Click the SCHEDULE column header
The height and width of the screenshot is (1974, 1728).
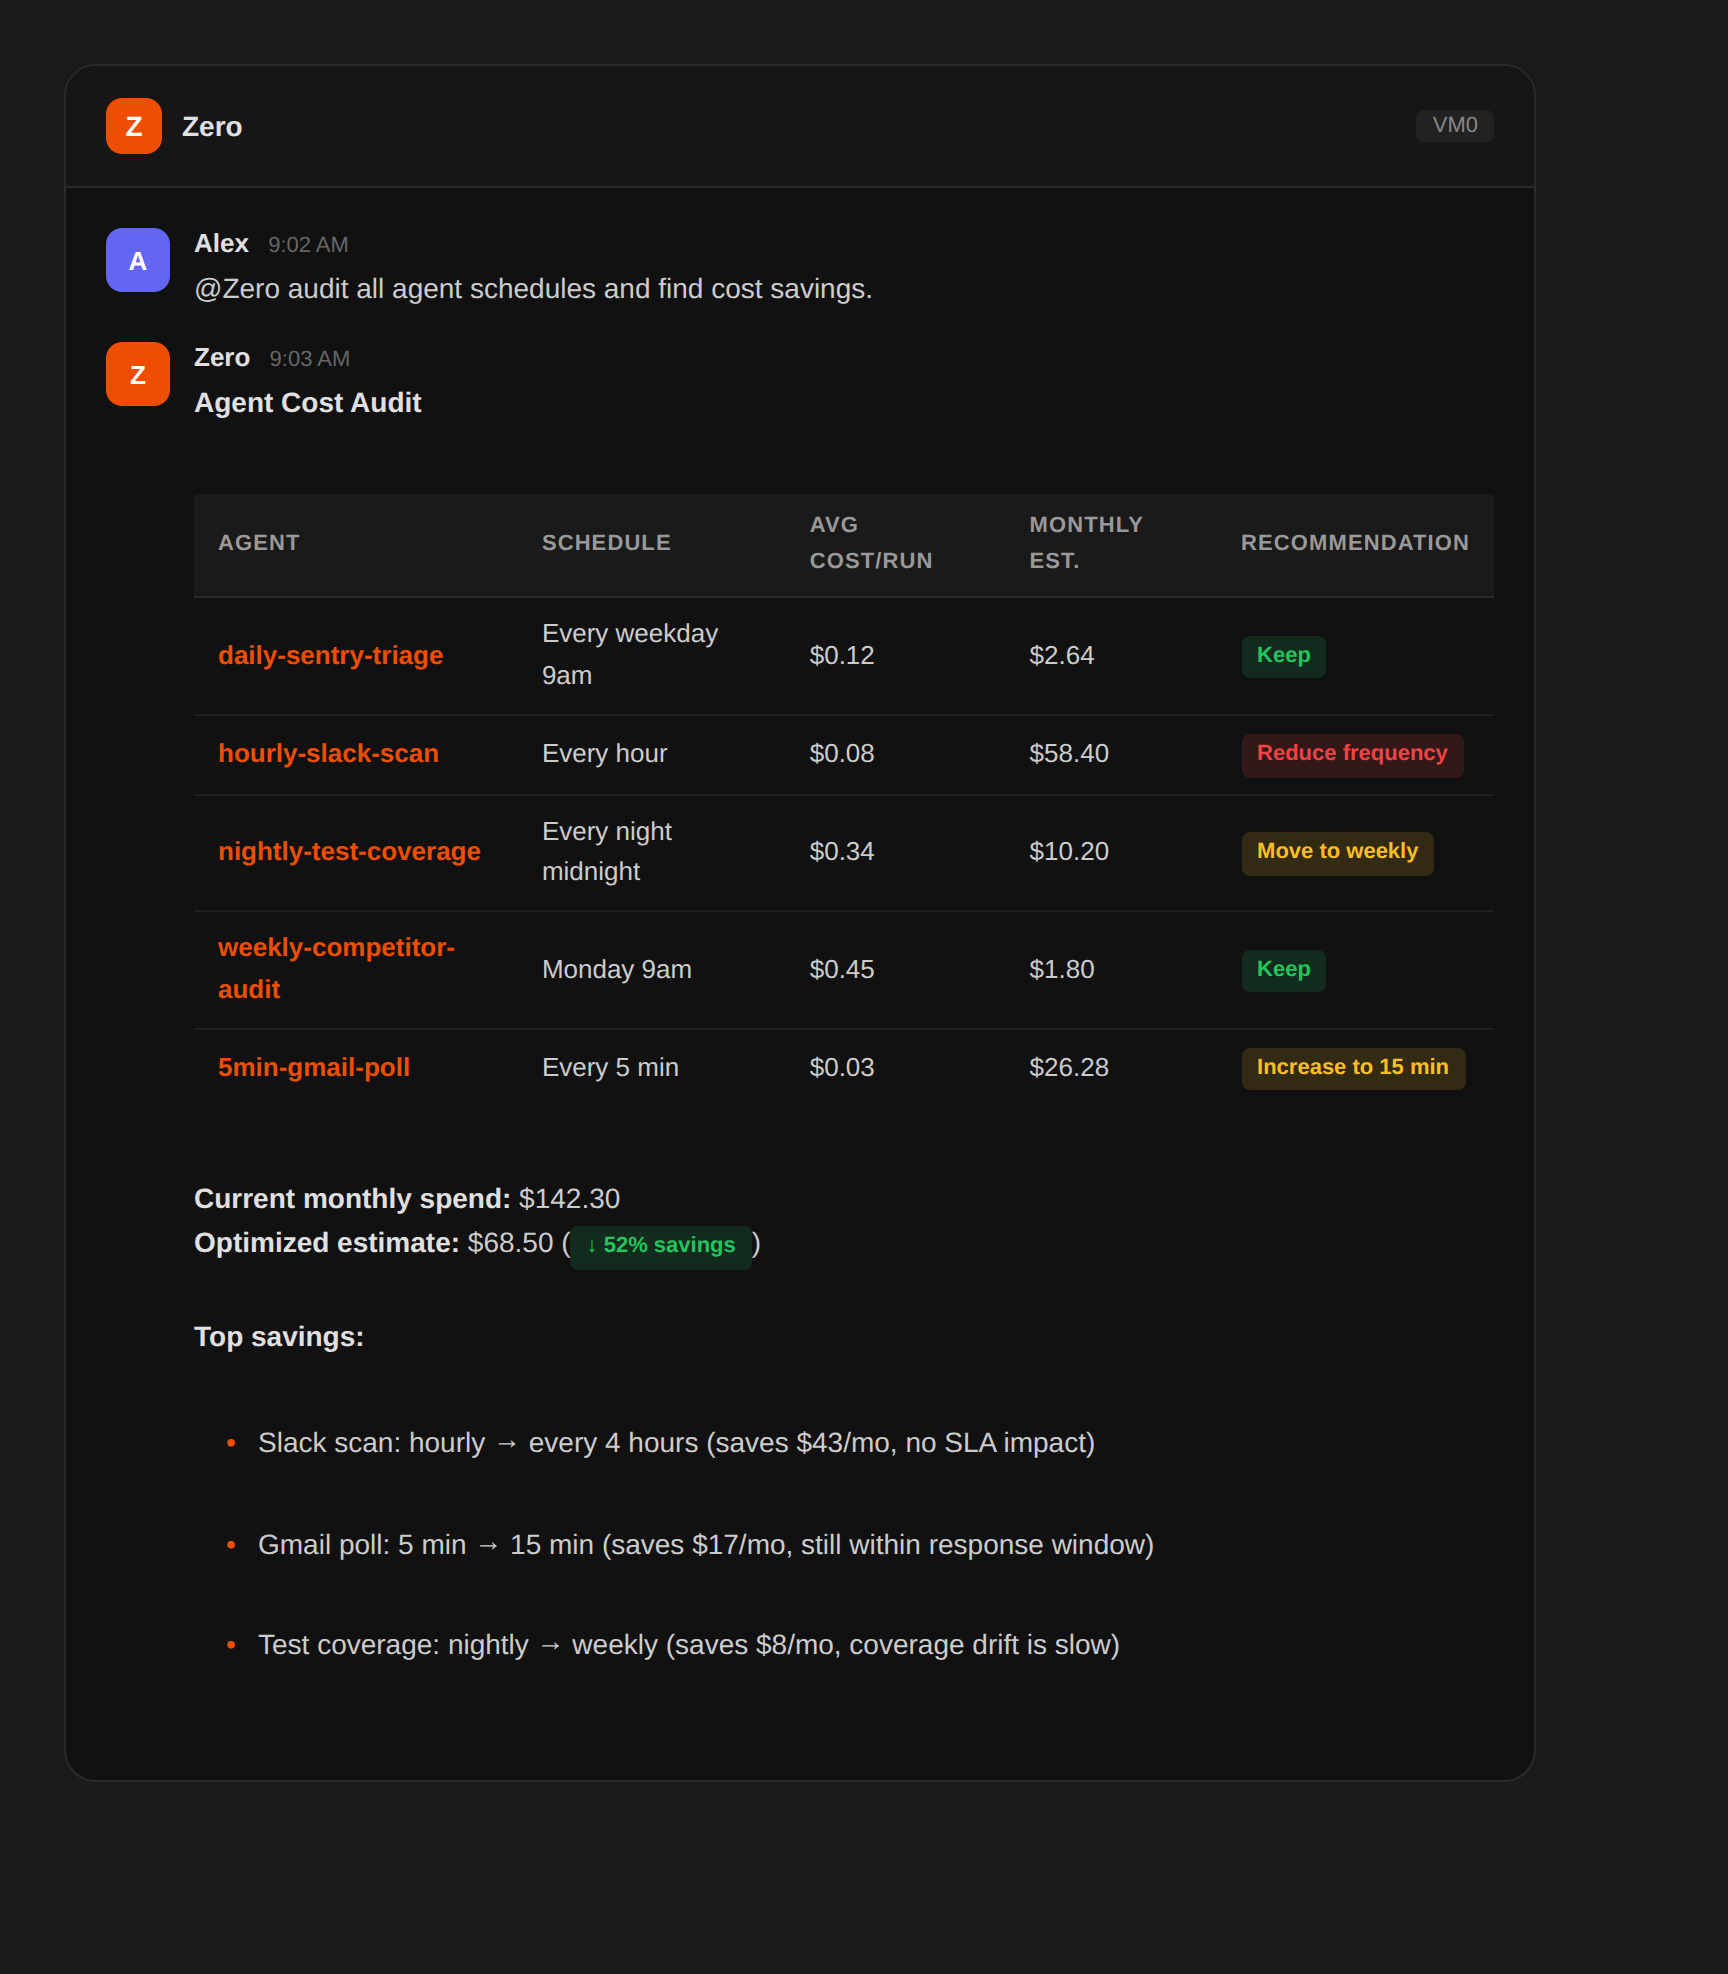606,543
